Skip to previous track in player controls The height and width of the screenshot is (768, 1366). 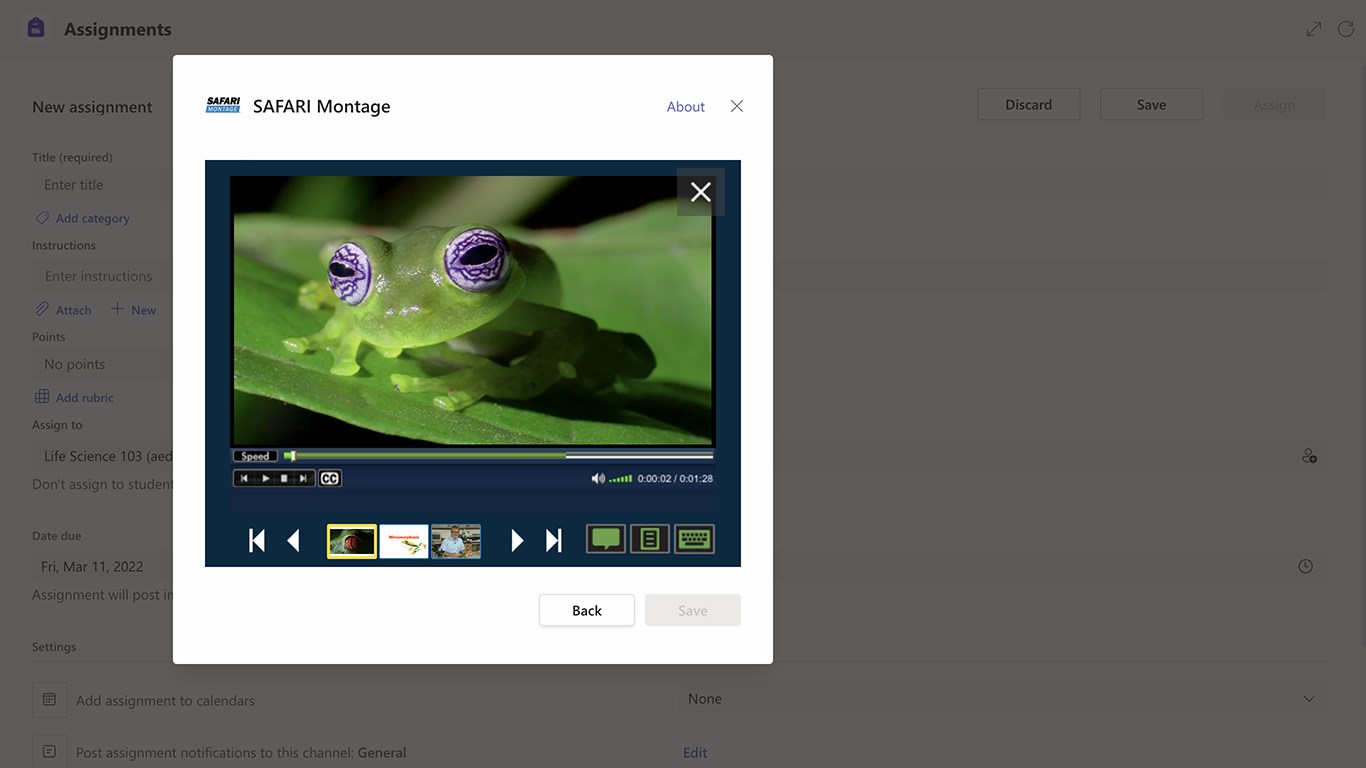point(244,479)
